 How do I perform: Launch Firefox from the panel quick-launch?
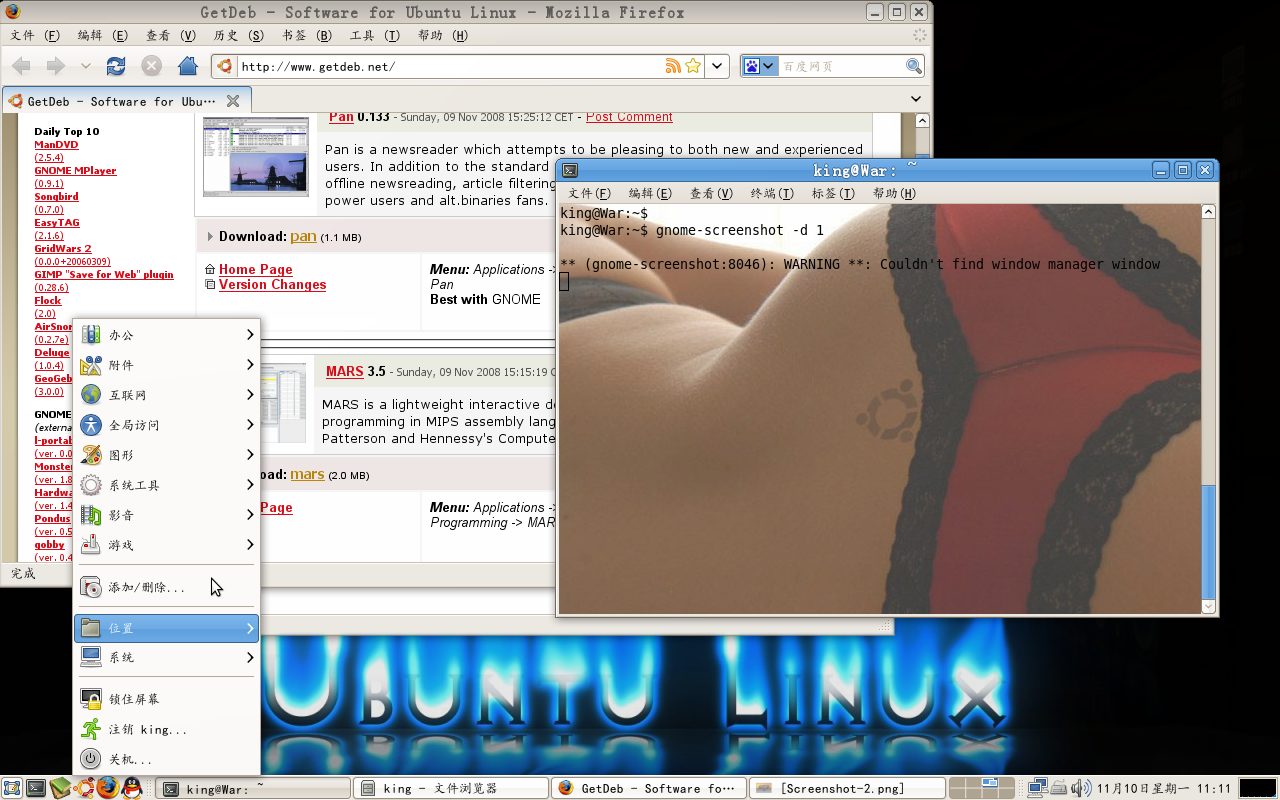click(x=107, y=788)
